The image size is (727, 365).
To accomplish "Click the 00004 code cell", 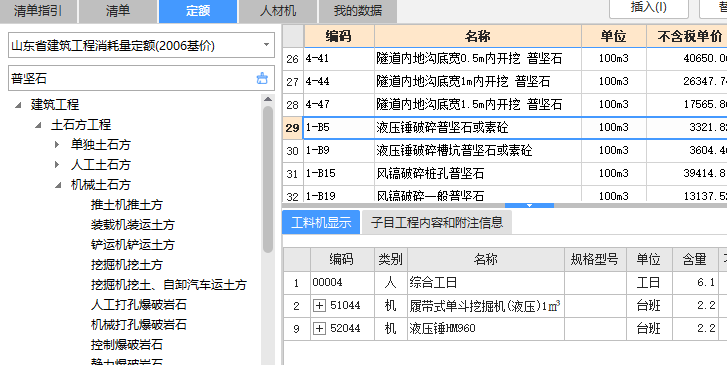I will 342,282.
